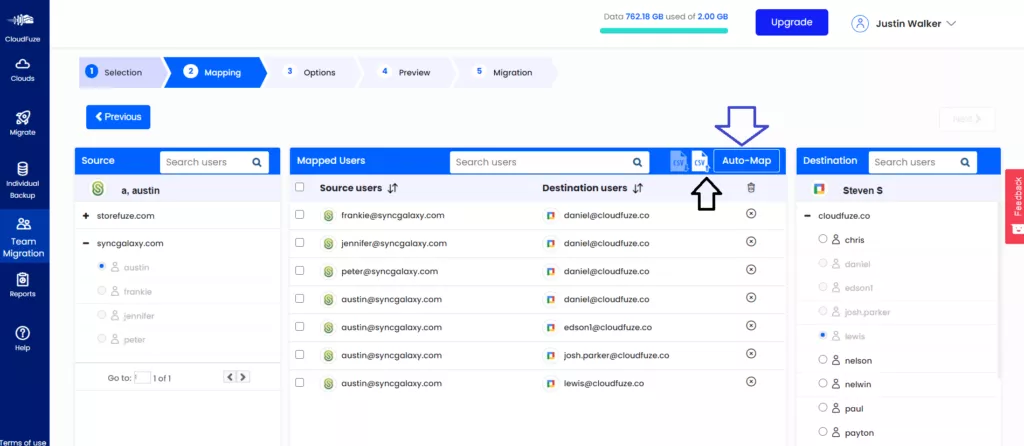The image size is (1024, 446).
Task: Collapse the syncgalaxy.com domain
Action: 86,243
